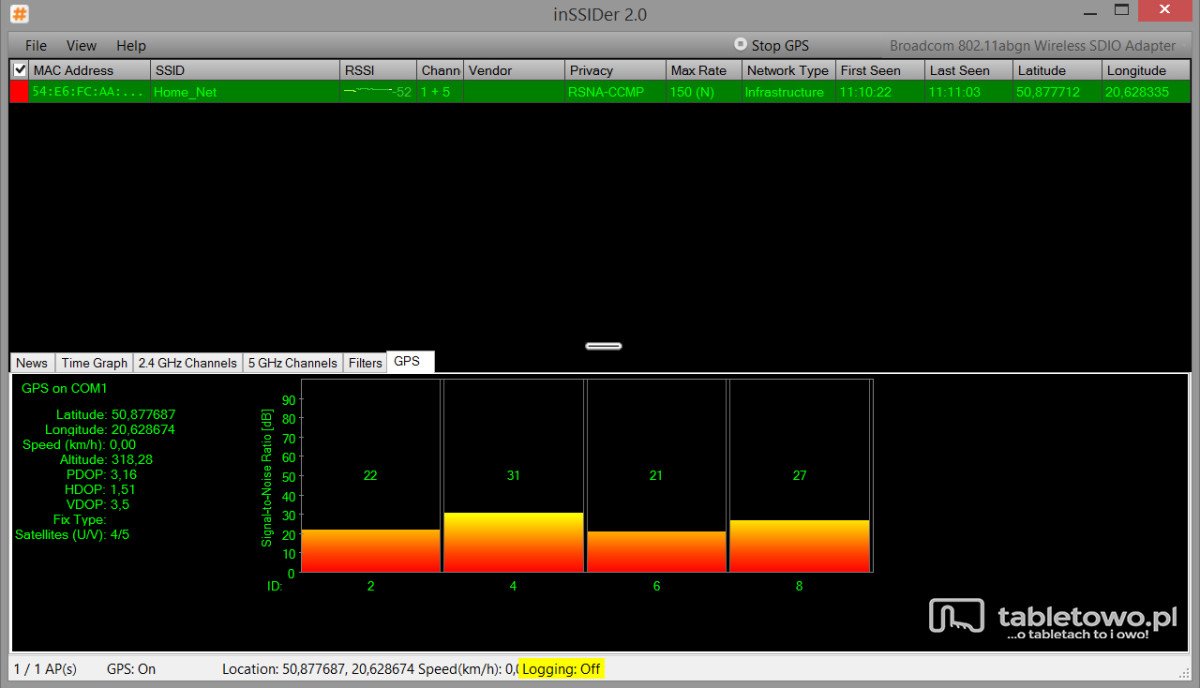The height and width of the screenshot is (688, 1200).
Task: Sort by SSID column header
Action: pos(245,70)
